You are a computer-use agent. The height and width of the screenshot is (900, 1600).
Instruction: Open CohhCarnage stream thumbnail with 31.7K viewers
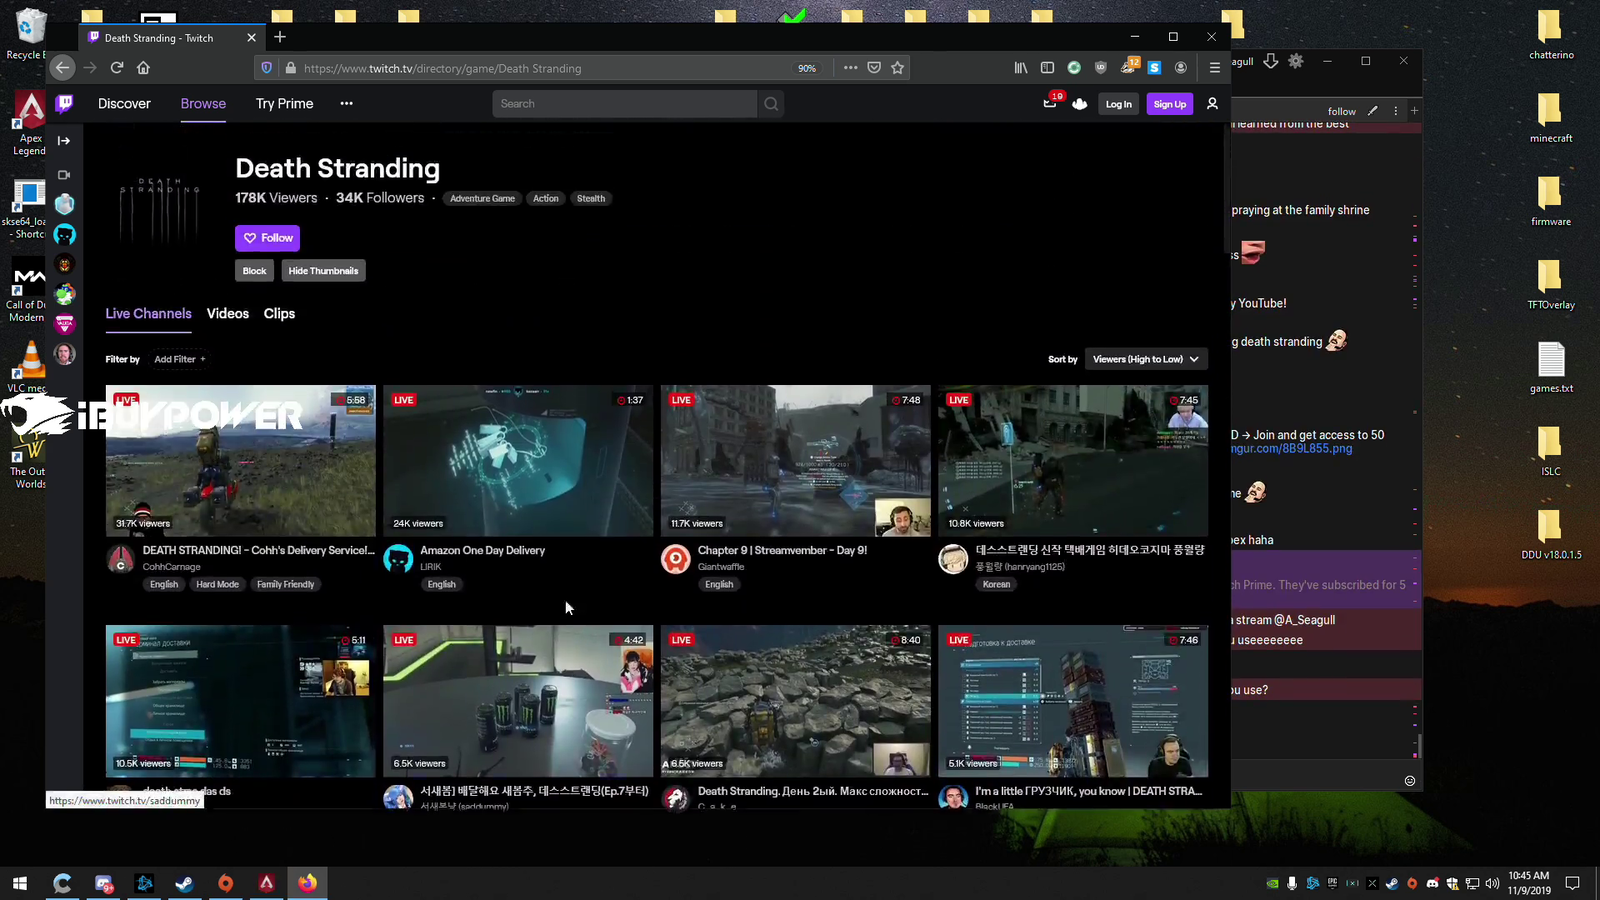241,461
